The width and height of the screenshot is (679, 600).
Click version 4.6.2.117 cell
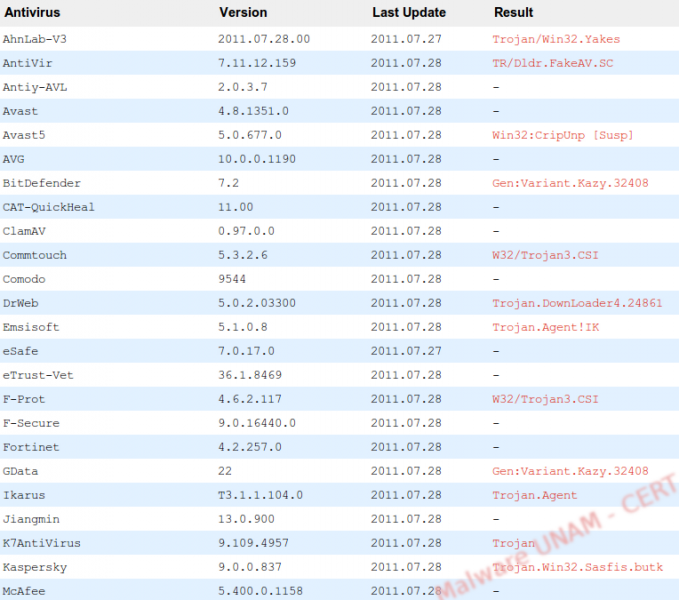pyautogui.click(x=250, y=399)
